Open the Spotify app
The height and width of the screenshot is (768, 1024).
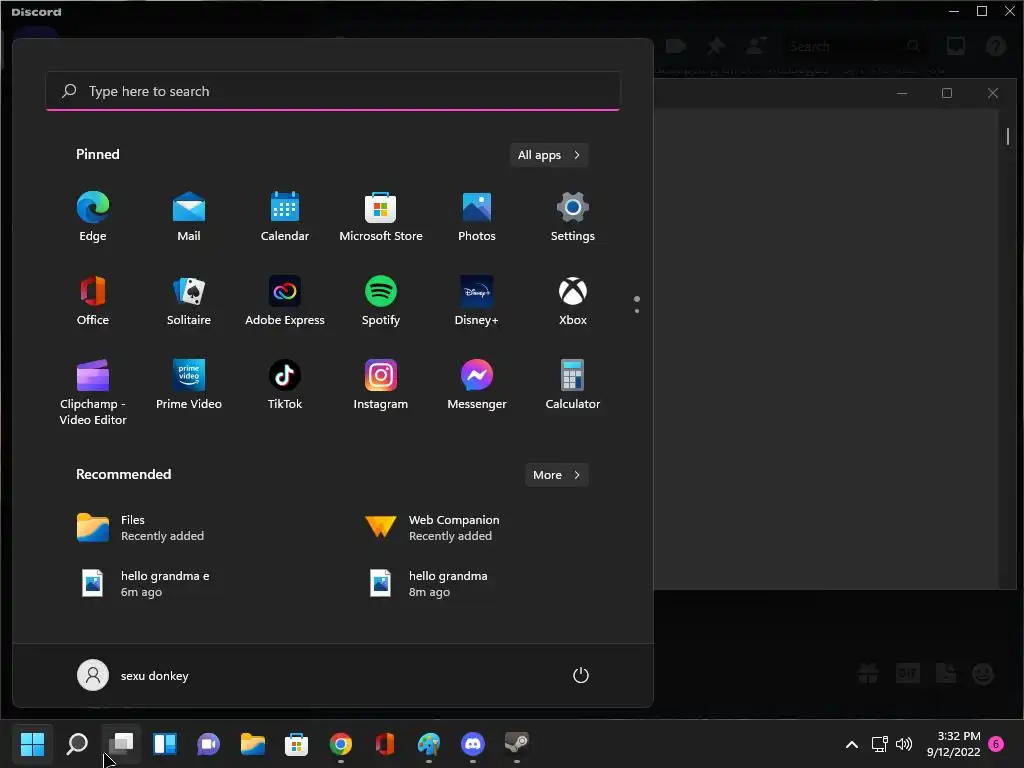[x=381, y=301]
